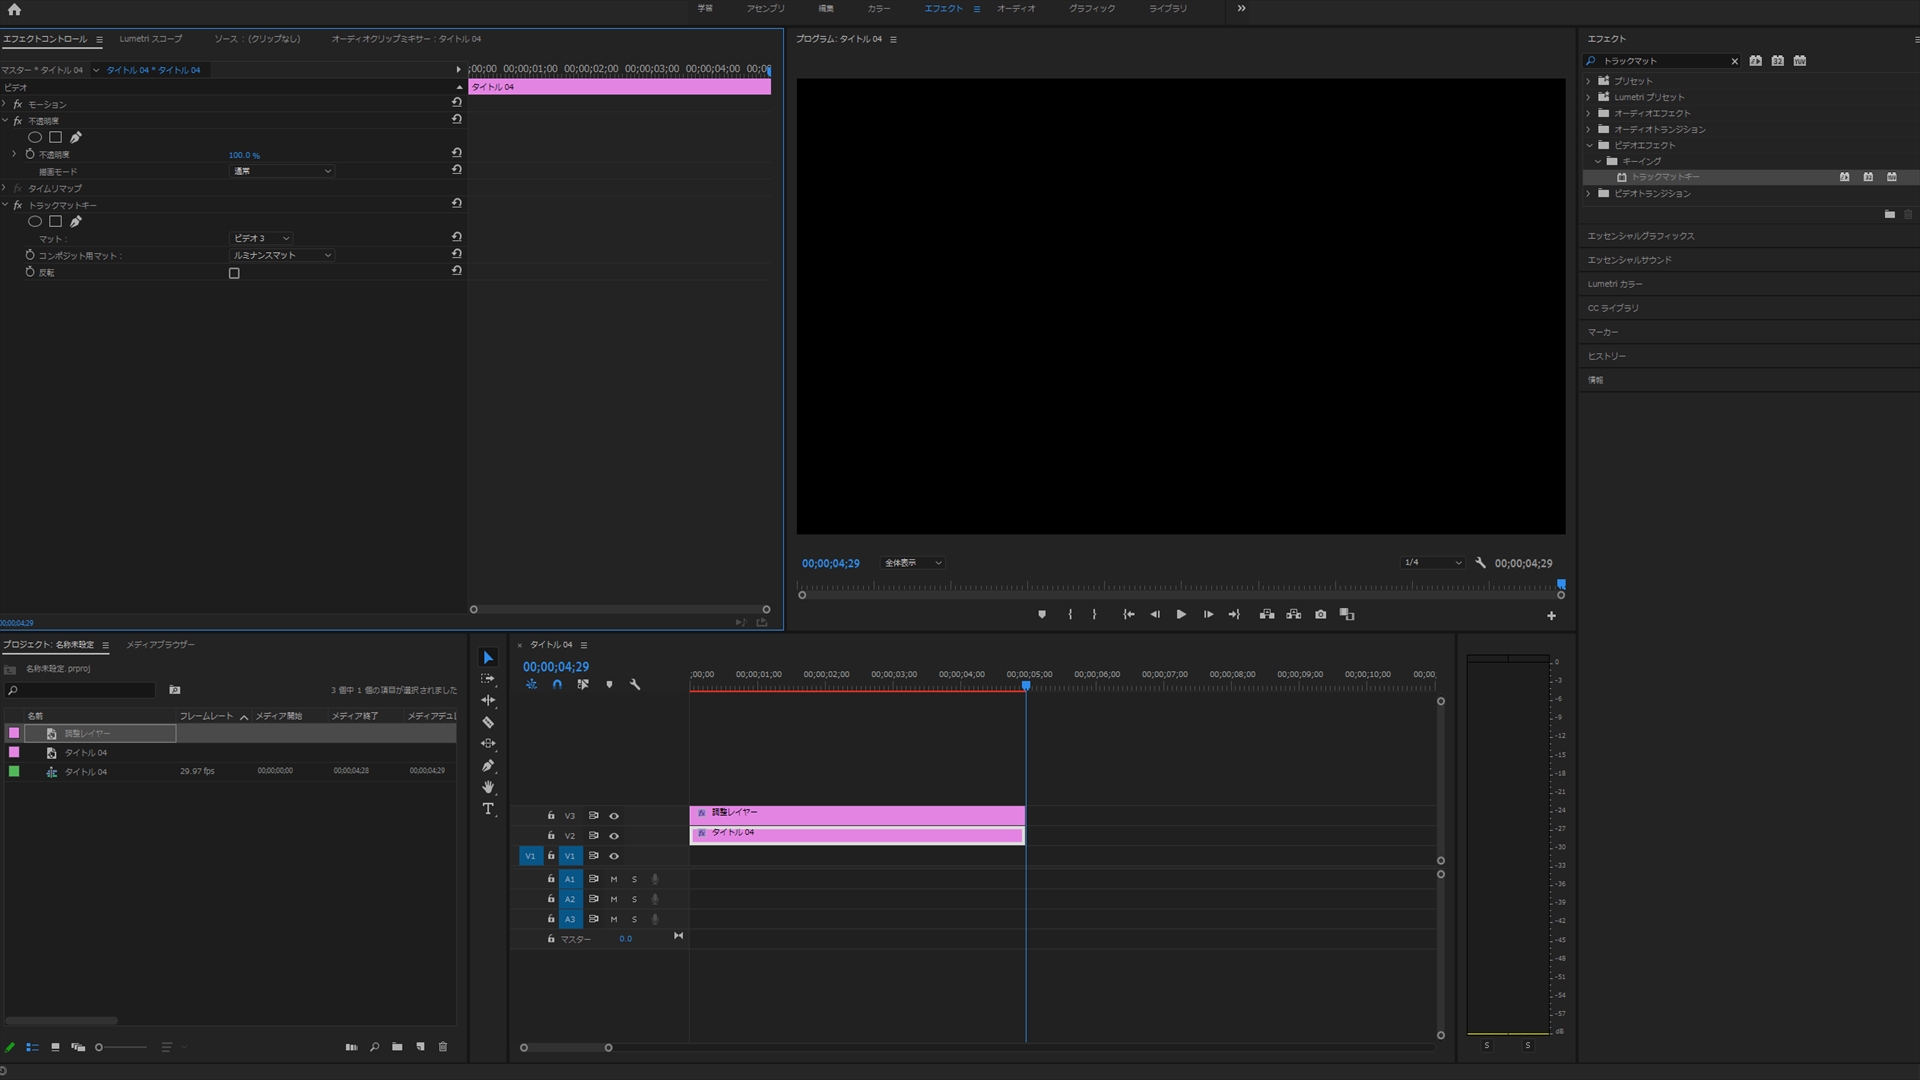This screenshot has width=1920, height=1080.
Task: Toggle V1 track output eye
Action: click(x=614, y=856)
